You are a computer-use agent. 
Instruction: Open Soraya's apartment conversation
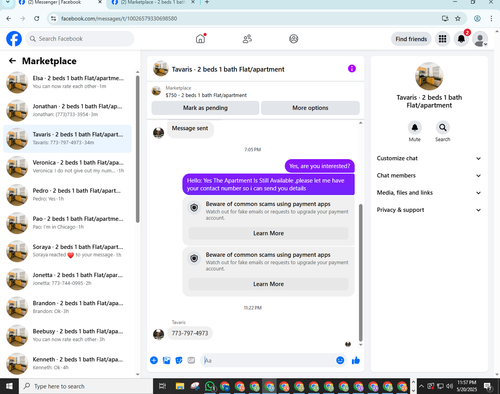coord(67,251)
